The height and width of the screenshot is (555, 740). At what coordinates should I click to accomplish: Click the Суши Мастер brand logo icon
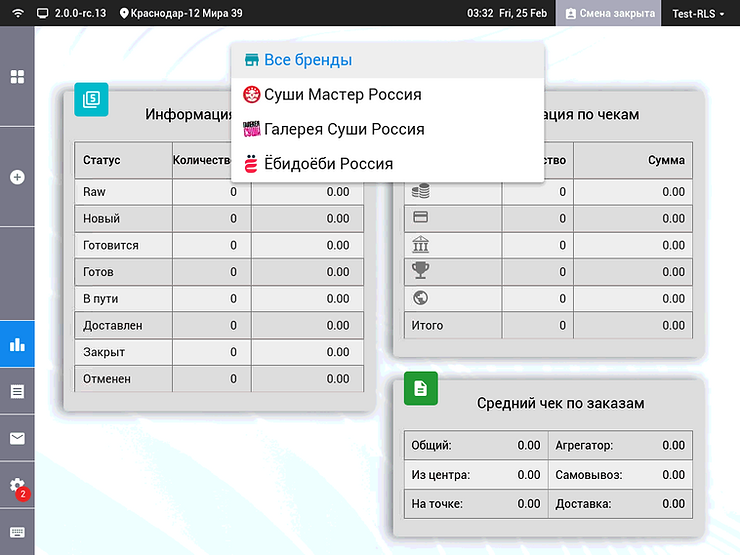252,94
